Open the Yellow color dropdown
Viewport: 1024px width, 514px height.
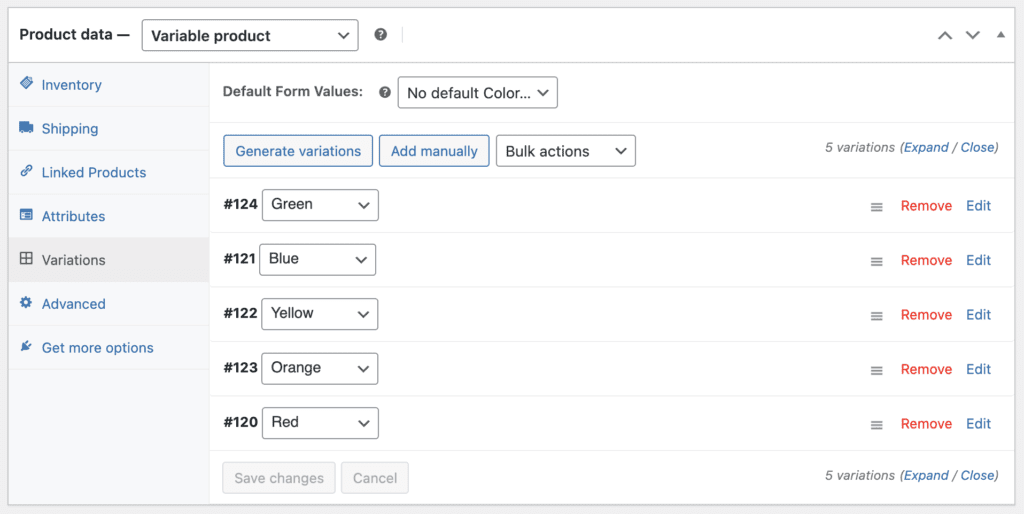click(x=319, y=314)
